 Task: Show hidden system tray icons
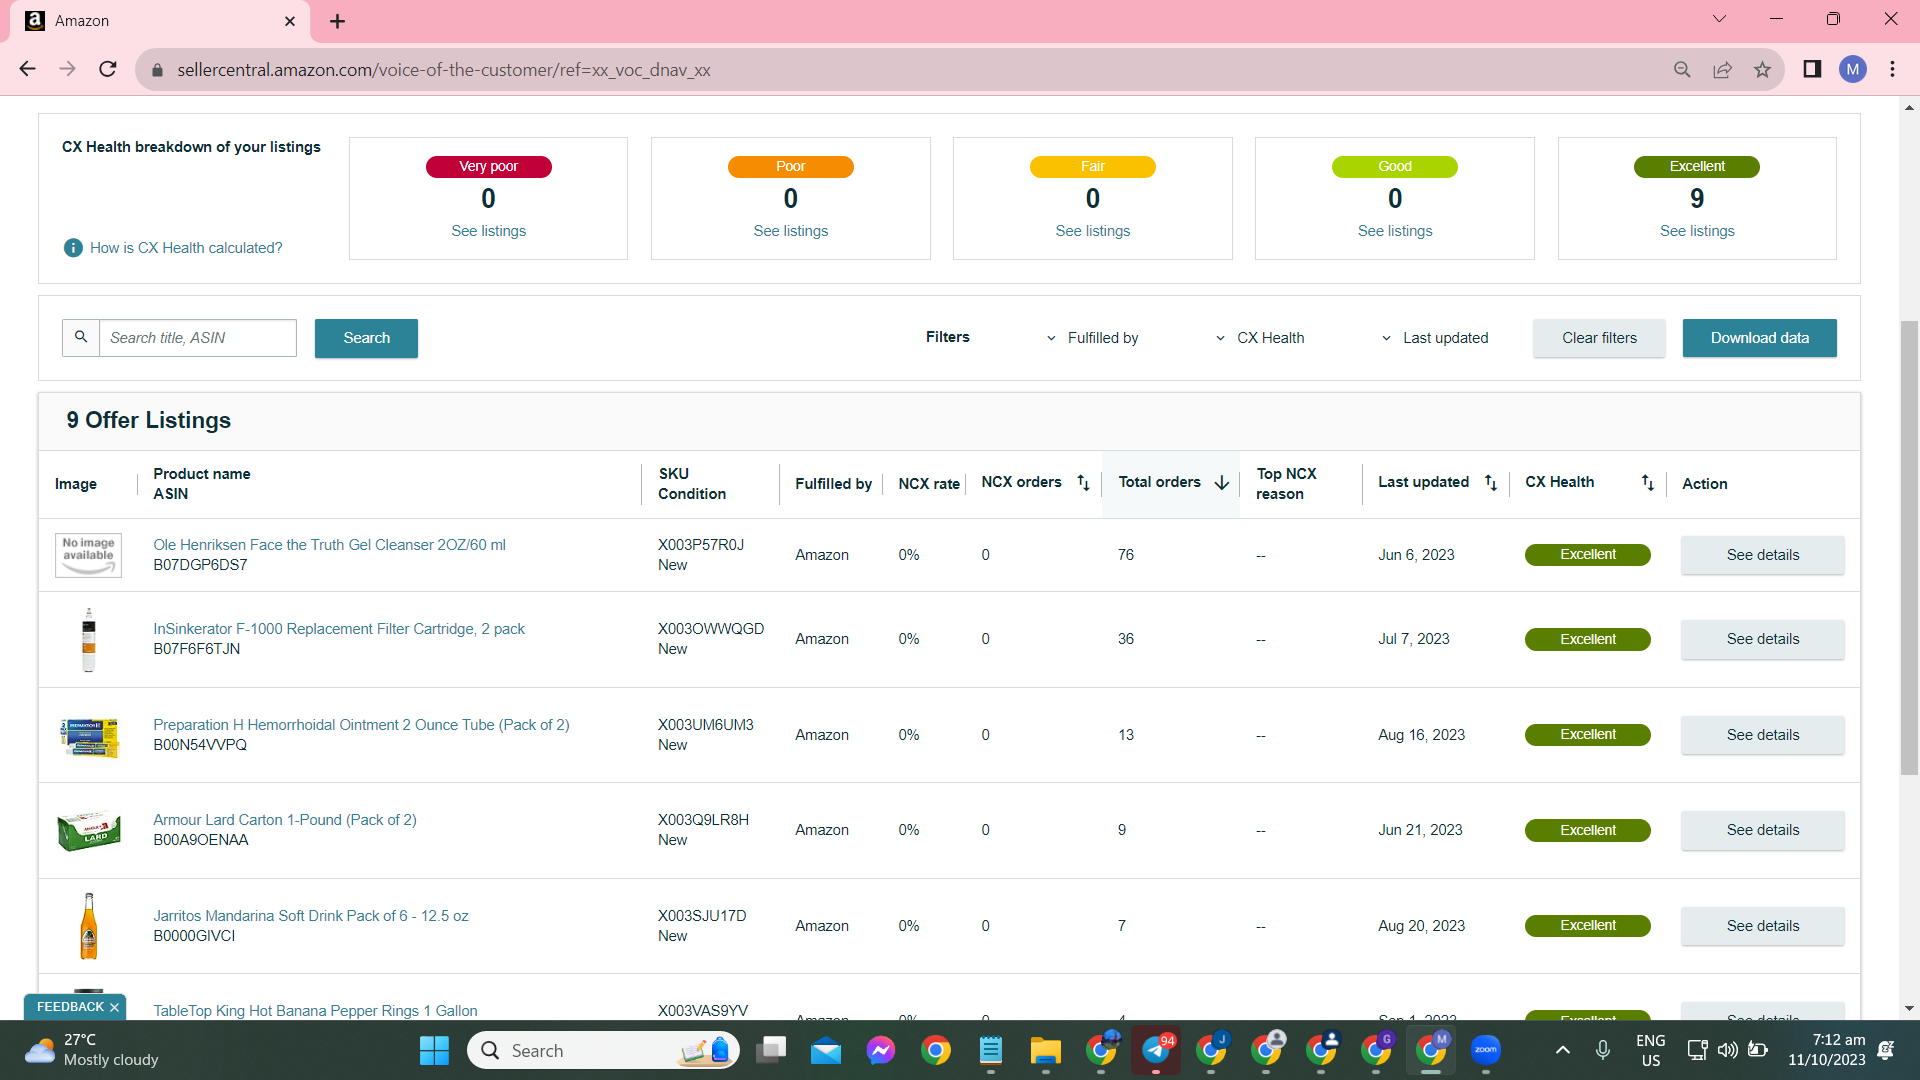point(1563,1050)
